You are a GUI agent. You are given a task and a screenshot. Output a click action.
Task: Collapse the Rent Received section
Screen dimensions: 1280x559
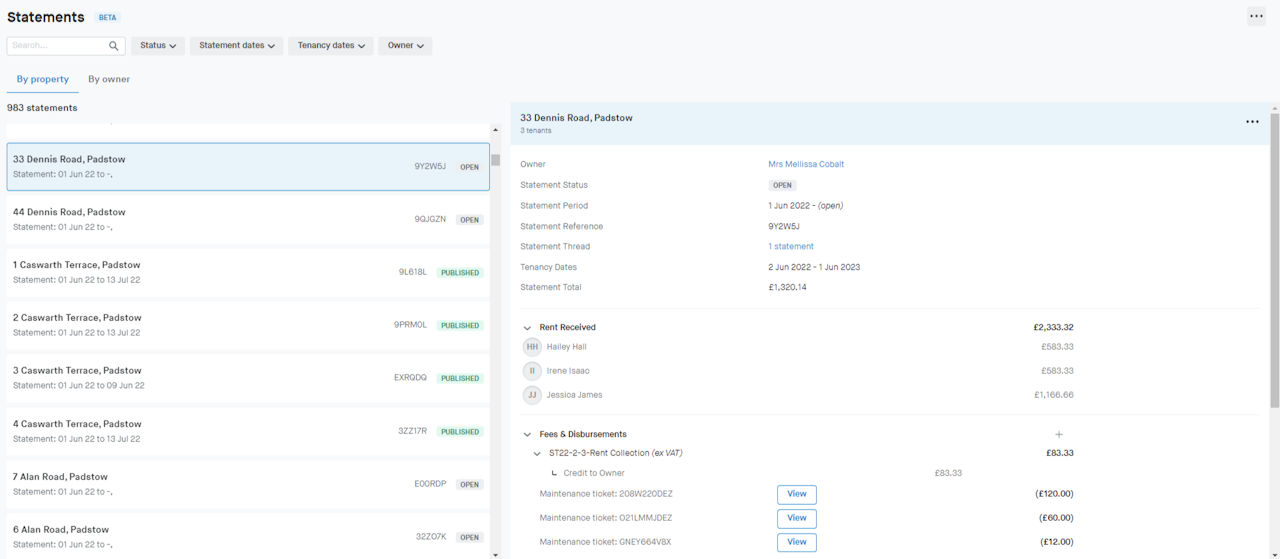click(527, 328)
